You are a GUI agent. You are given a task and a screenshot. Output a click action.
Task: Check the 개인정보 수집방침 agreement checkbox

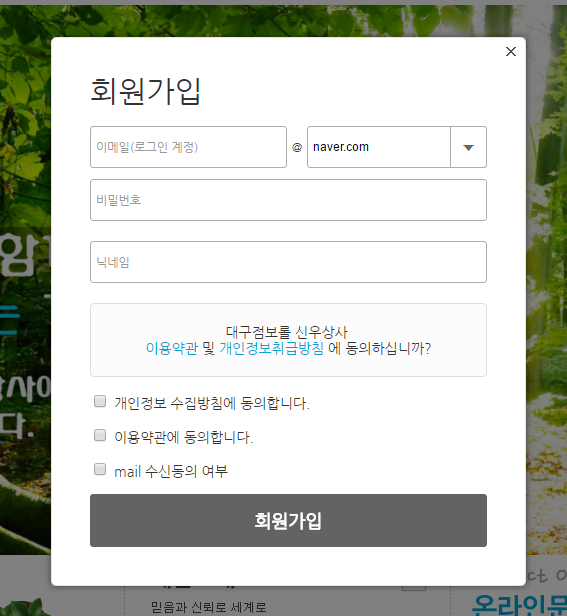click(100, 402)
